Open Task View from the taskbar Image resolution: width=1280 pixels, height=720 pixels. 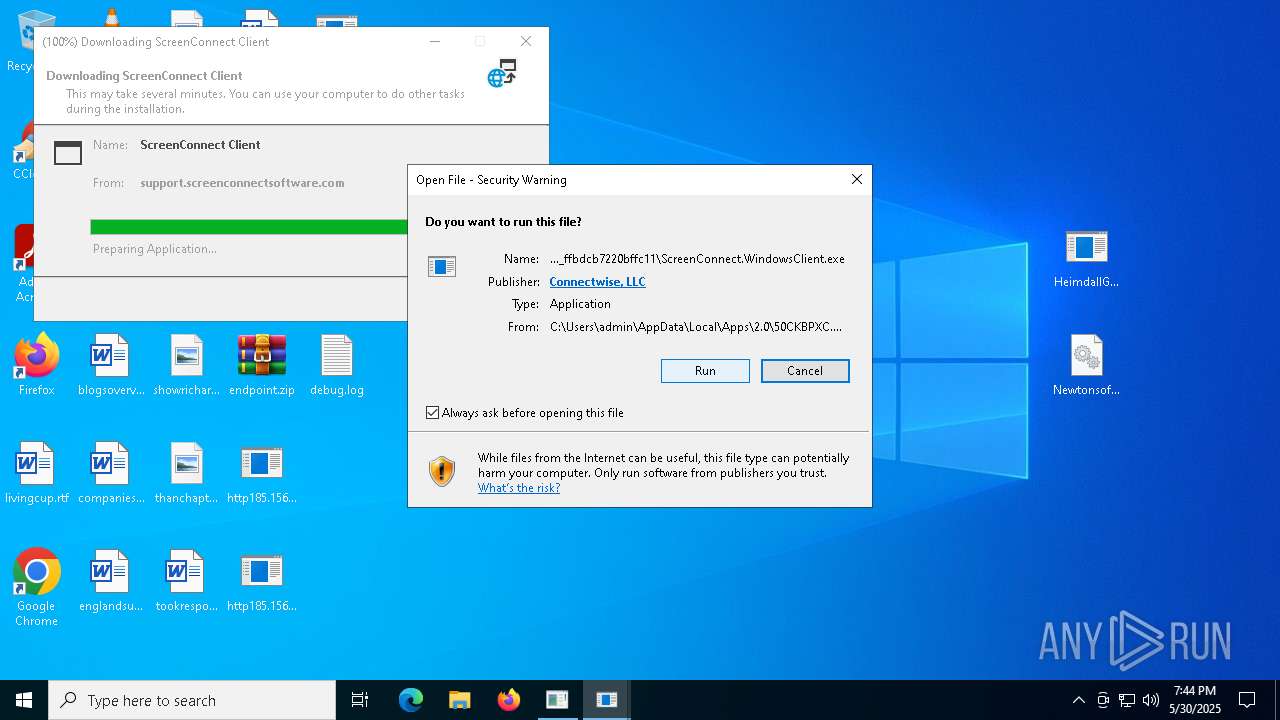tap(360, 700)
